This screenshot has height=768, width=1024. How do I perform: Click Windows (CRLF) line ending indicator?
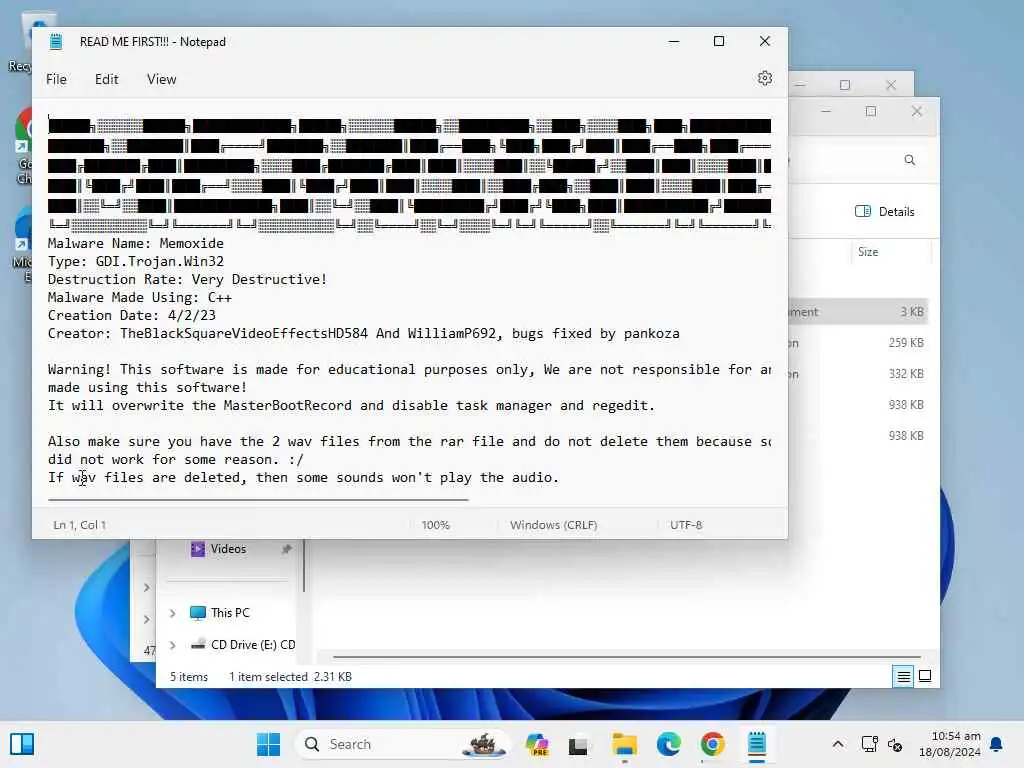point(553,524)
